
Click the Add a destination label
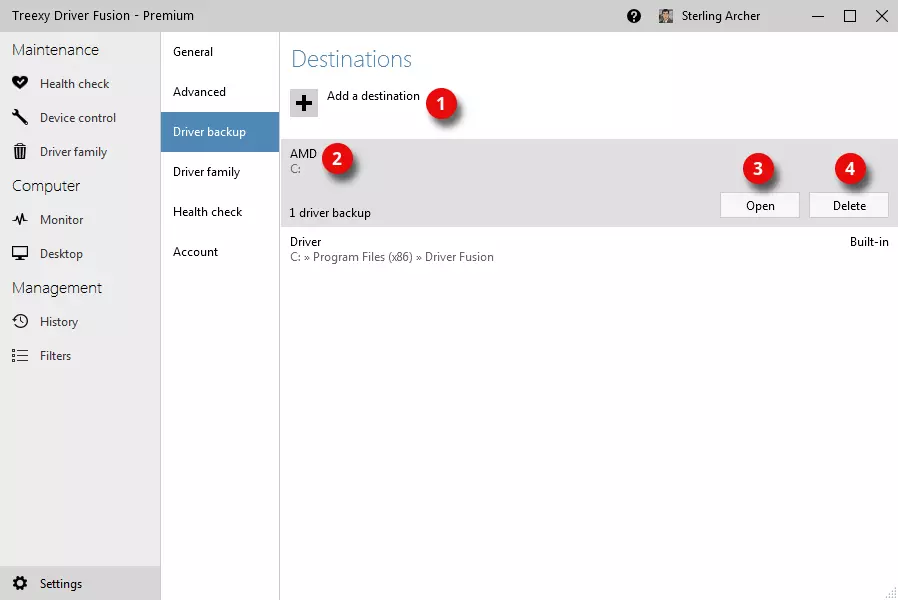373,96
